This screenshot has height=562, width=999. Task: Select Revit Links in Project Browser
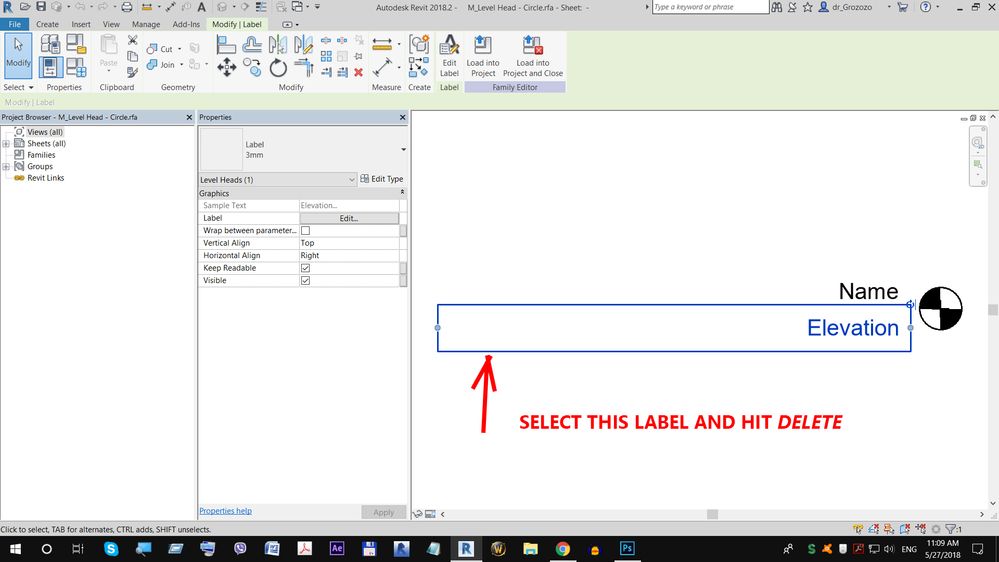coord(45,178)
